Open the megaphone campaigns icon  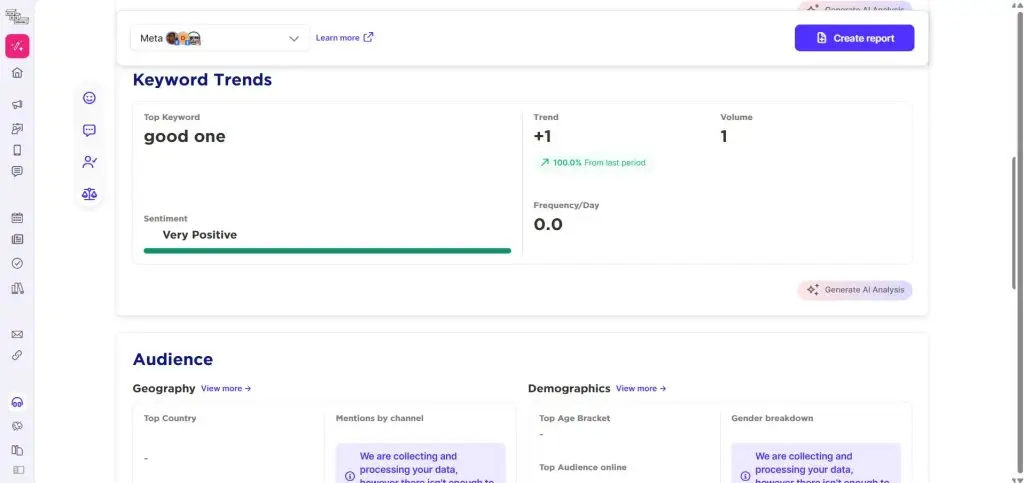(18, 104)
